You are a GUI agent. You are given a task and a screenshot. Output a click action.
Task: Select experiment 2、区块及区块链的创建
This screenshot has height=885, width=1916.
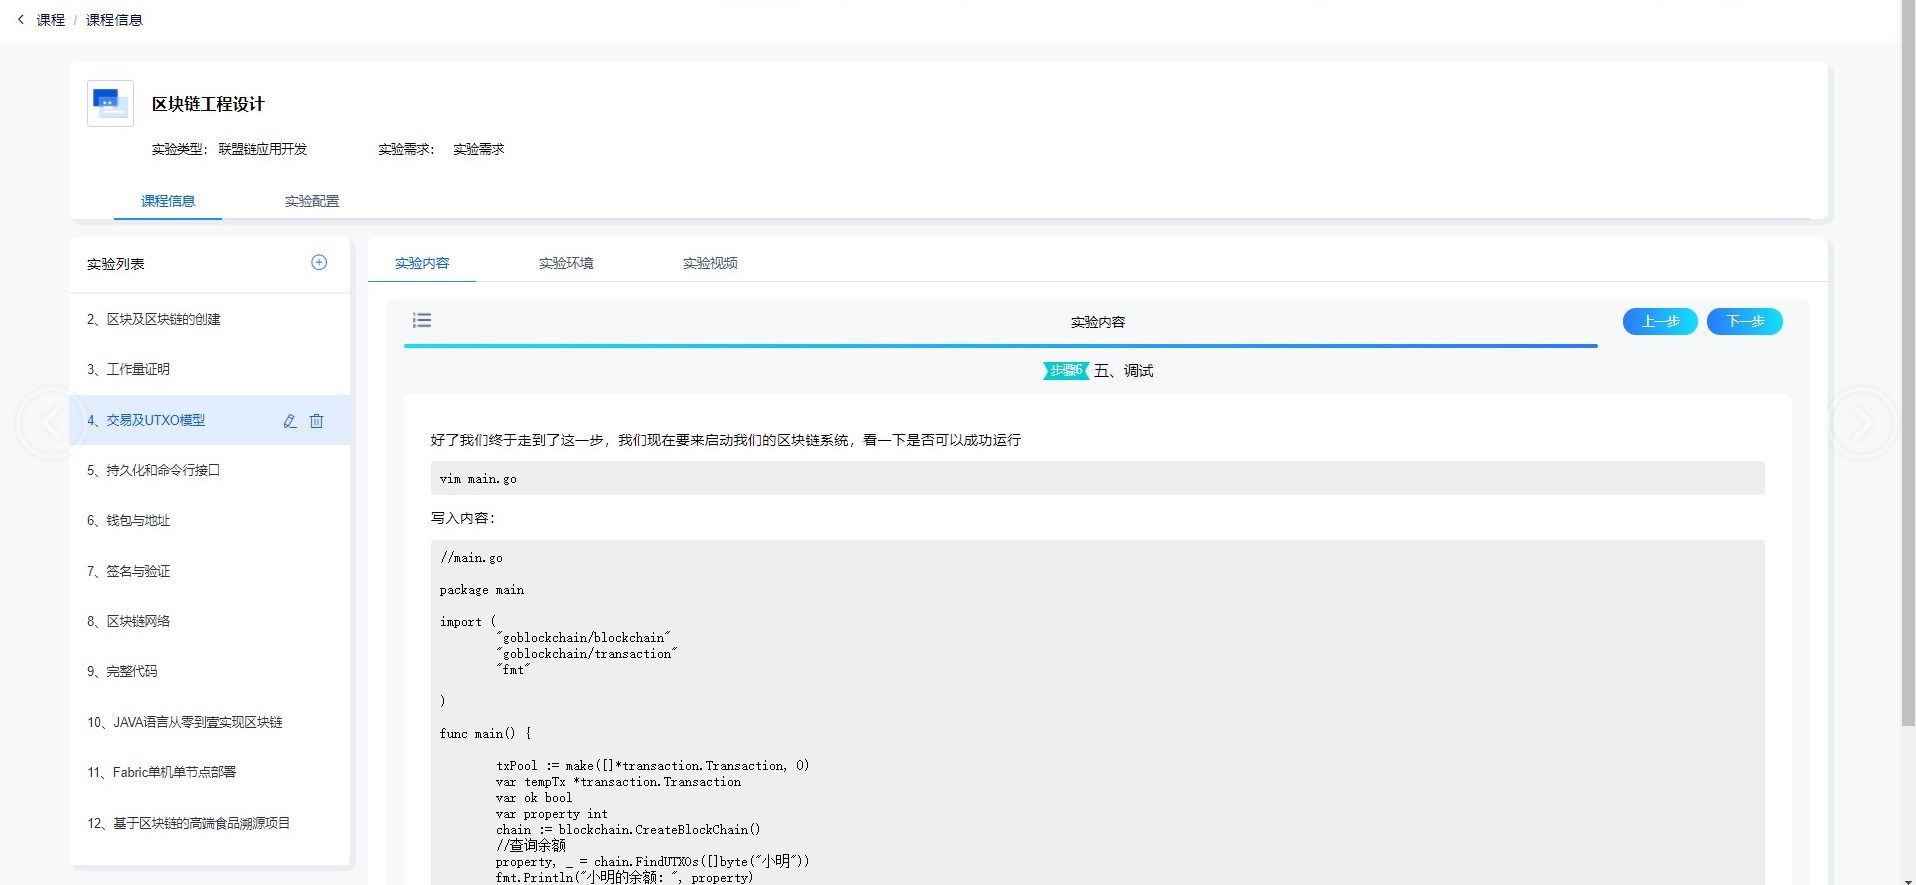pyautogui.click(x=209, y=319)
